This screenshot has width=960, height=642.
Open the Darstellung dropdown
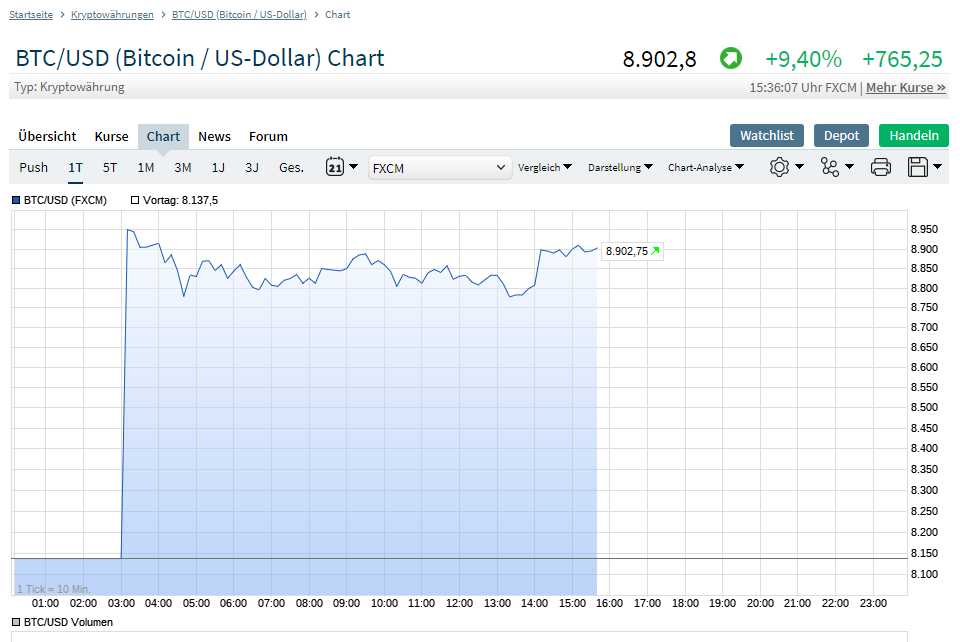click(619, 167)
